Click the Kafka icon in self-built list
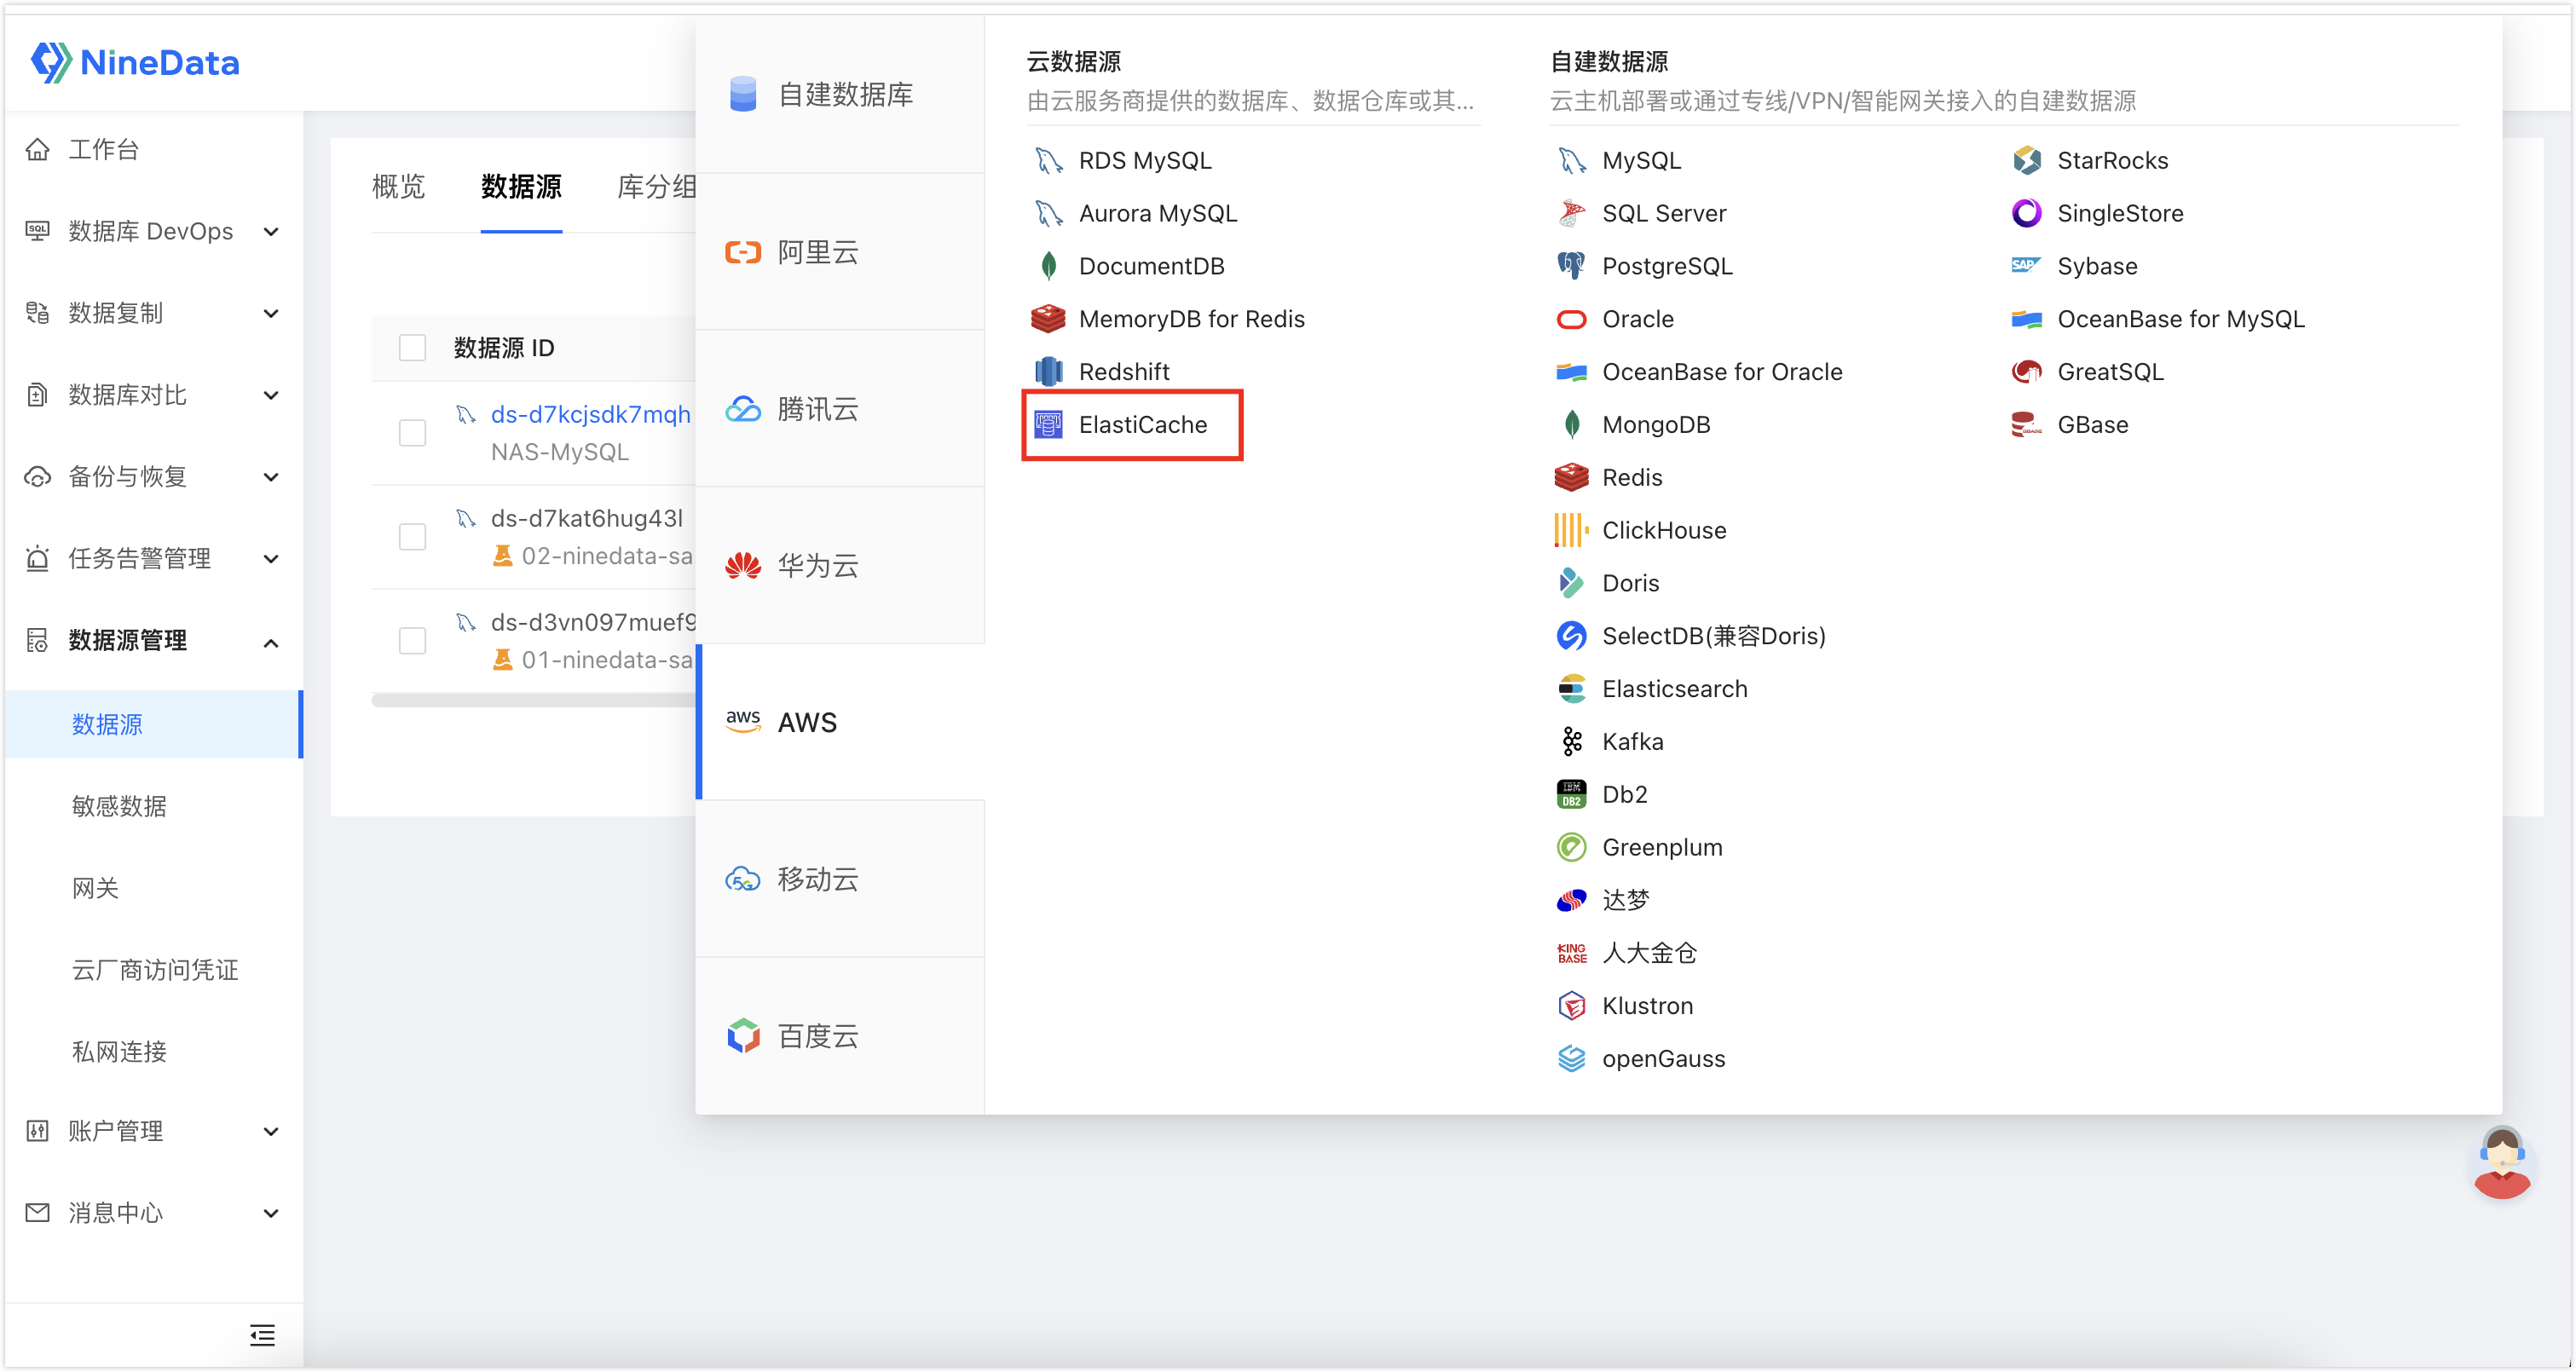The height and width of the screenshot is (1372, 2576). 1571,741
